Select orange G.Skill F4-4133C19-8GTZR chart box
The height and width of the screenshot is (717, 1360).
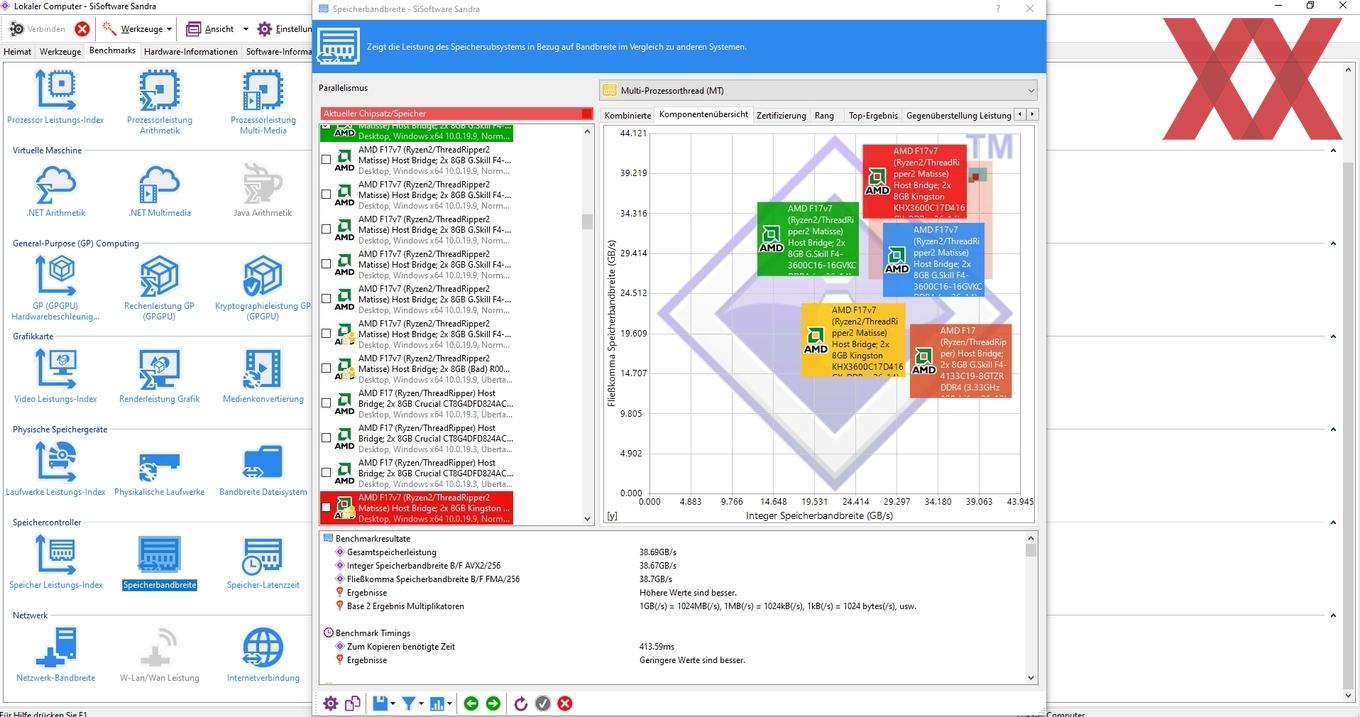(x=961, y=361)
